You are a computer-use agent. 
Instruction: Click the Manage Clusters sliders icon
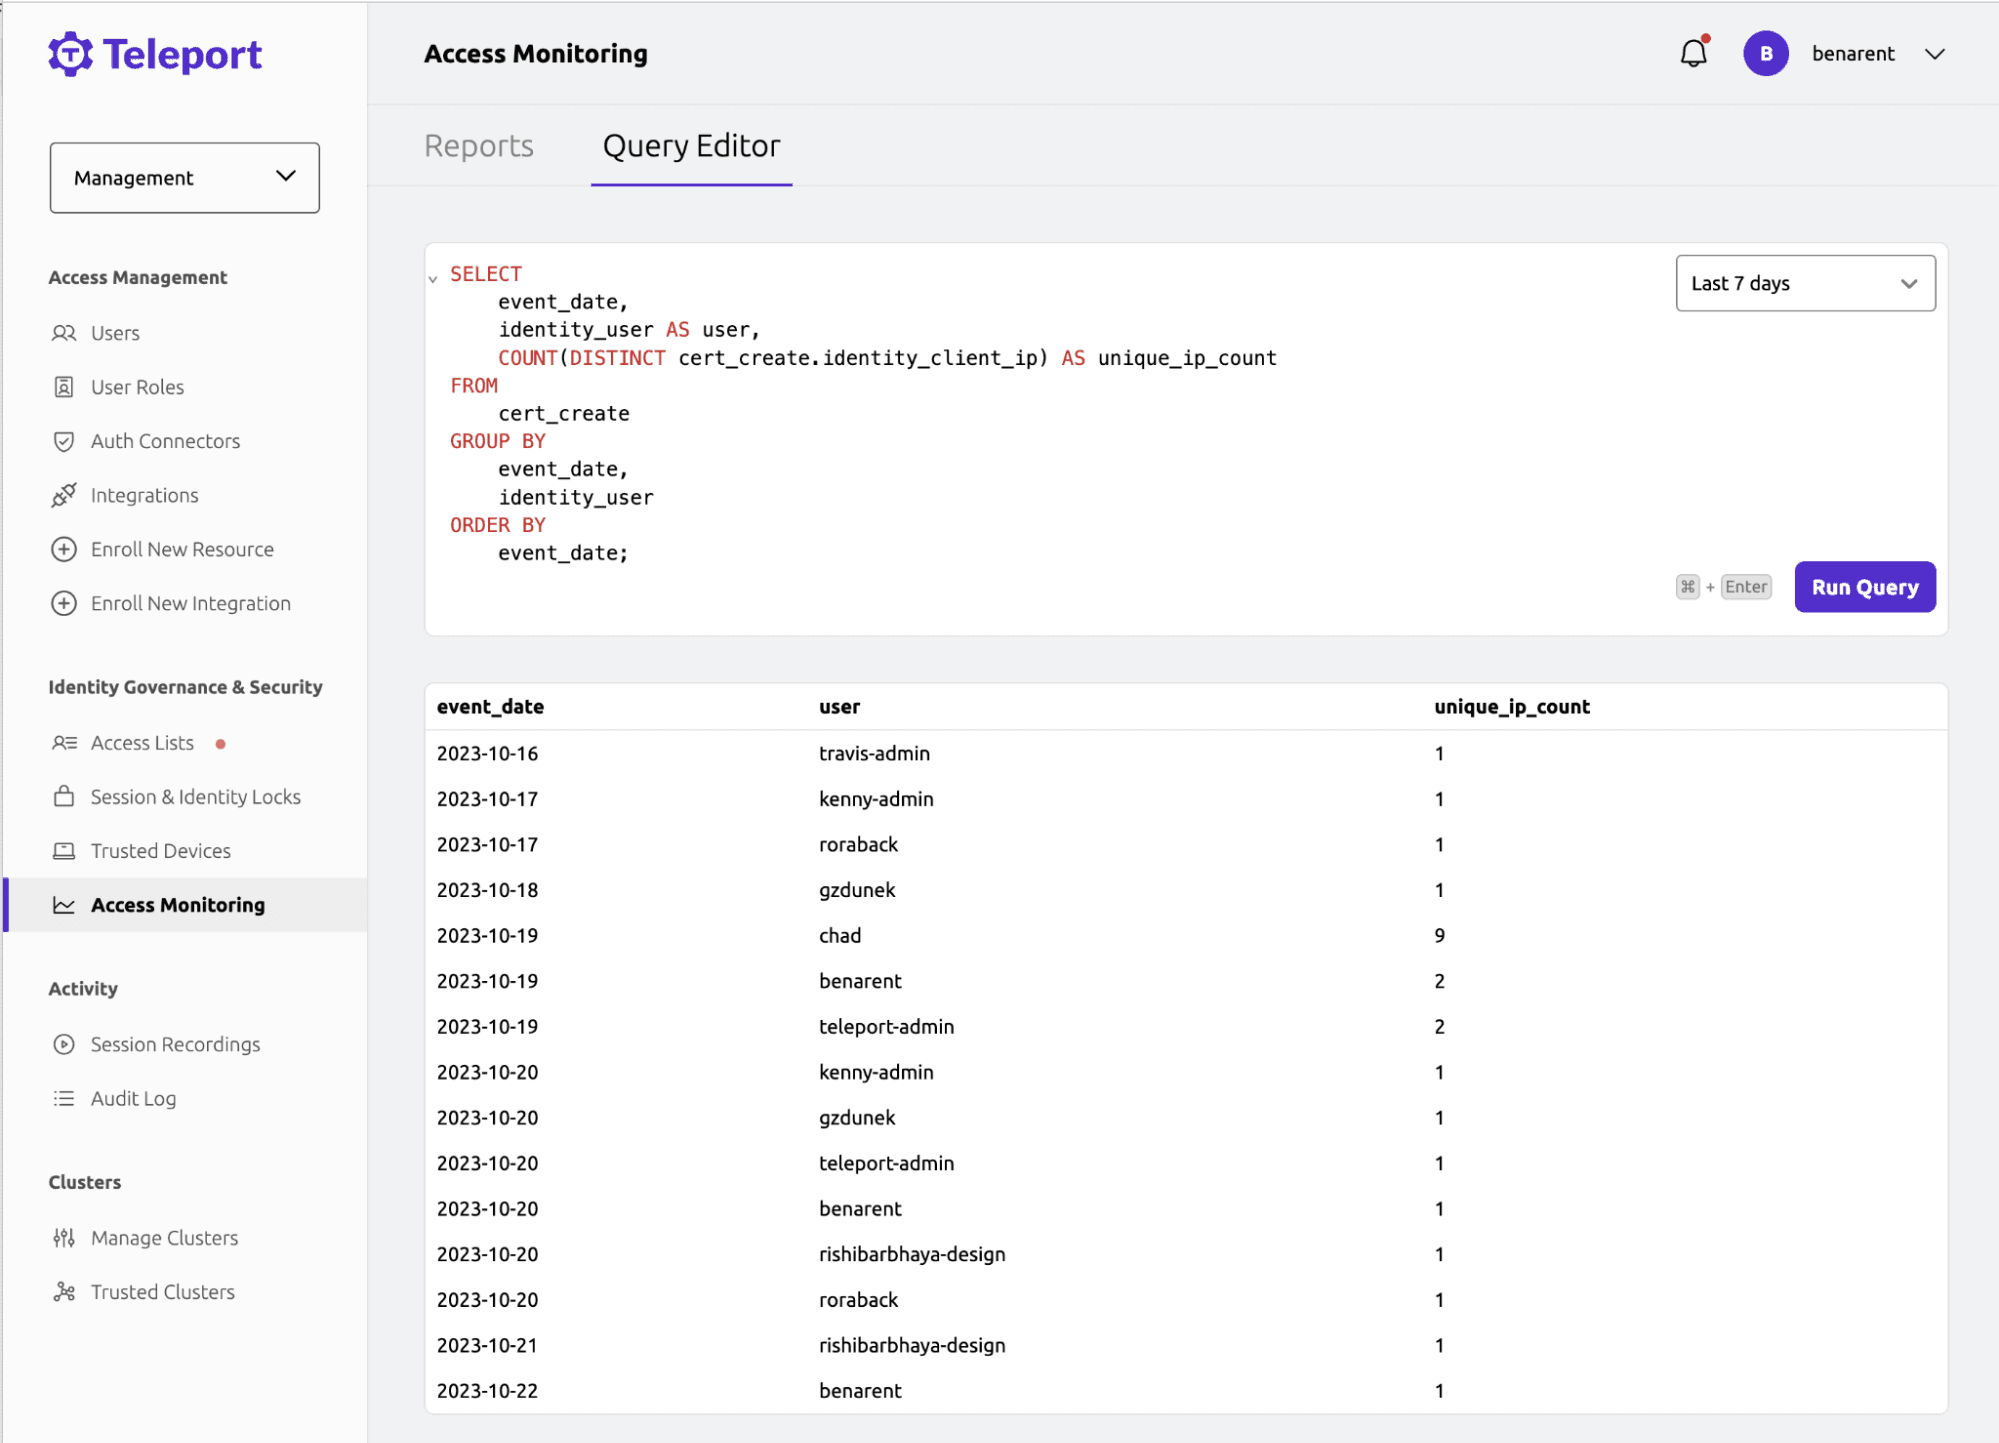(64, 1238)
